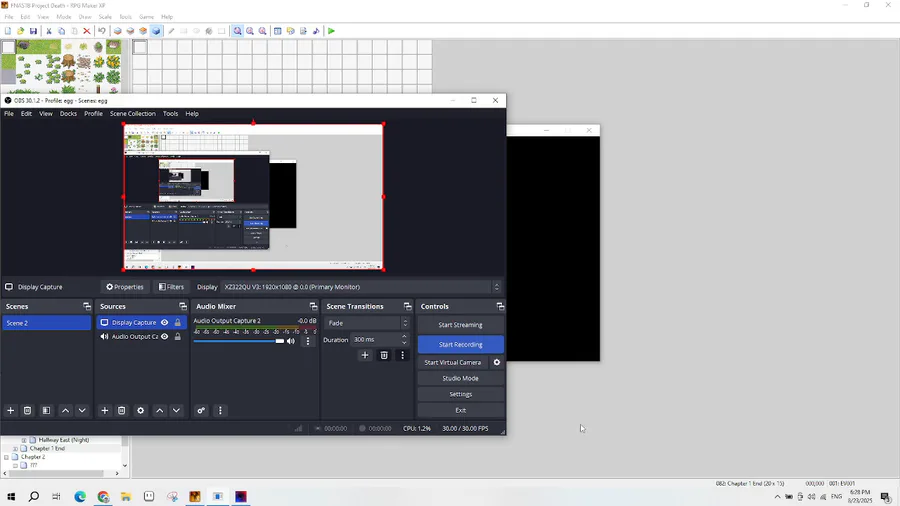Viewport: 900px width, 506px height.
Task: Click the Cut scissors icon in RPG Maker toolbar
Action: pyautogui.click(x=49, y=31)
